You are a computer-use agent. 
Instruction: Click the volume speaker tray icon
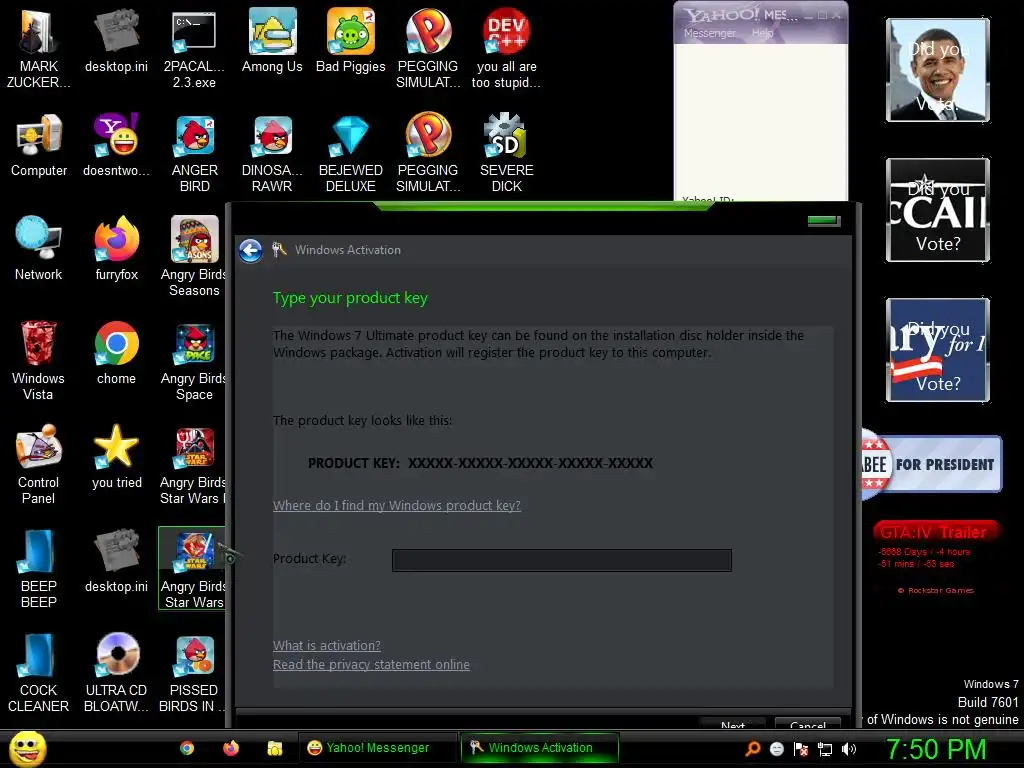pyautogui.click(x=849, y=749)
